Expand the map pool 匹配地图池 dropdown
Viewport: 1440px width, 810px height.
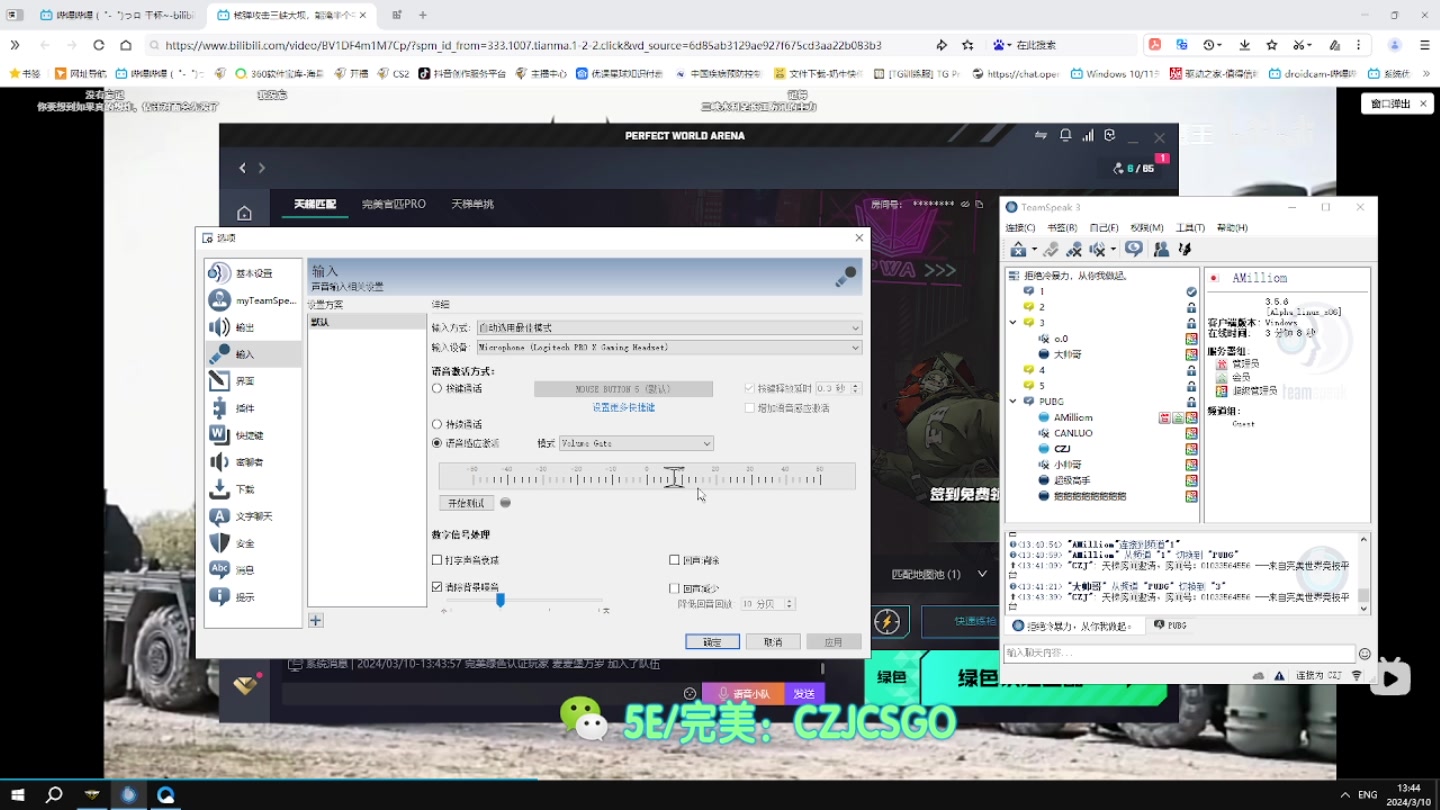(982, 574)
